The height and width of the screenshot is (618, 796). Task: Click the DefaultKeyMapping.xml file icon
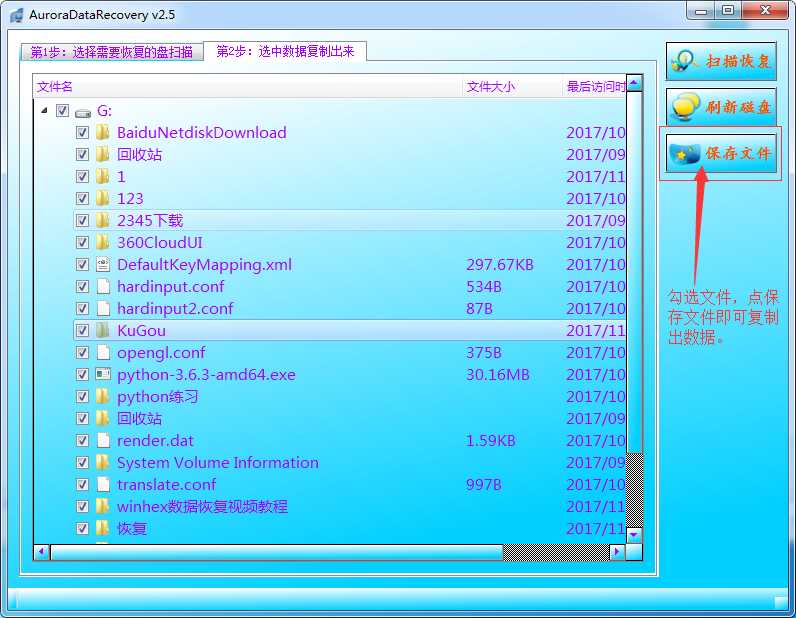(103, 265)
